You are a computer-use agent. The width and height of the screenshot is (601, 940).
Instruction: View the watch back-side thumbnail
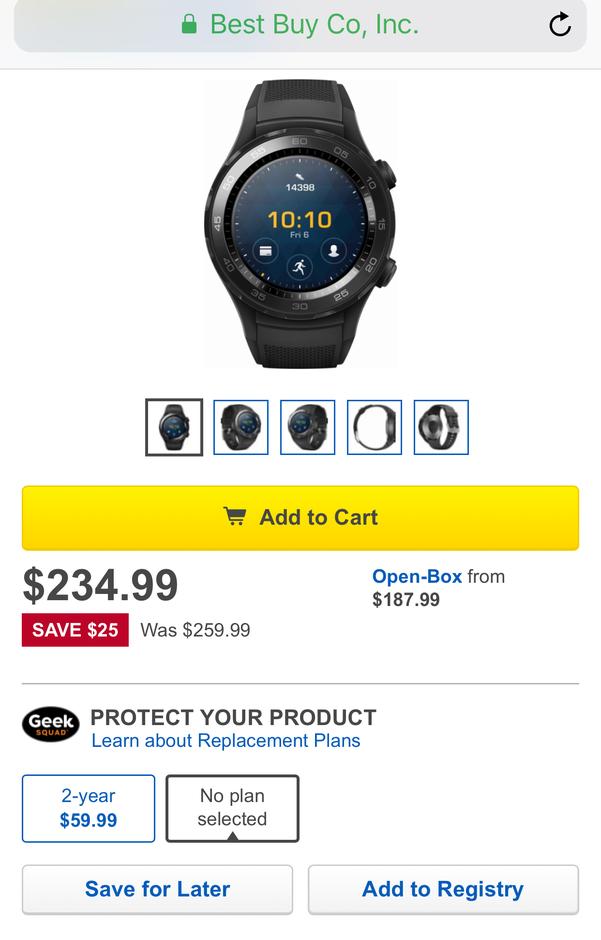[441, 427]
